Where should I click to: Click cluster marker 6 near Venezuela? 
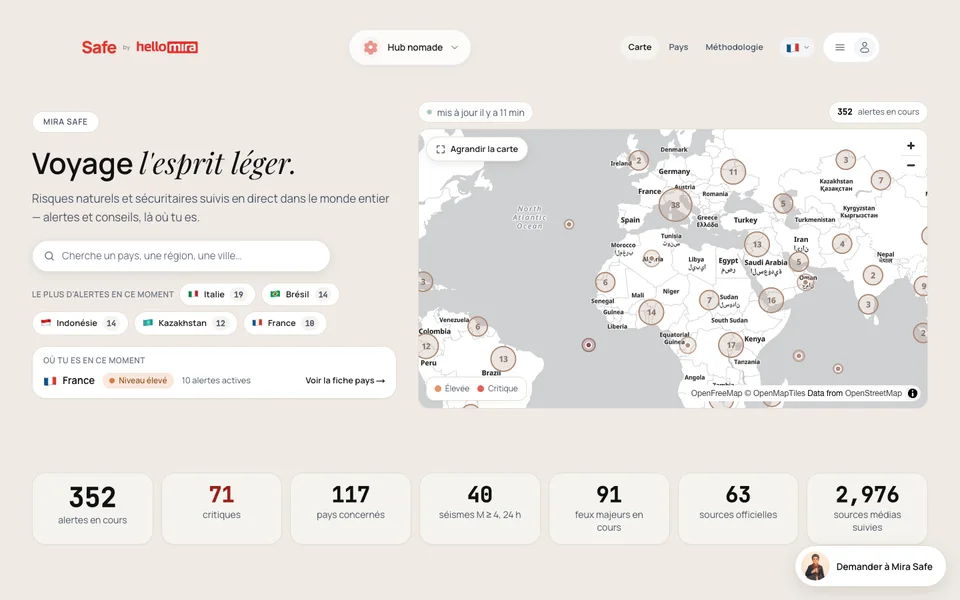[478, 326]
